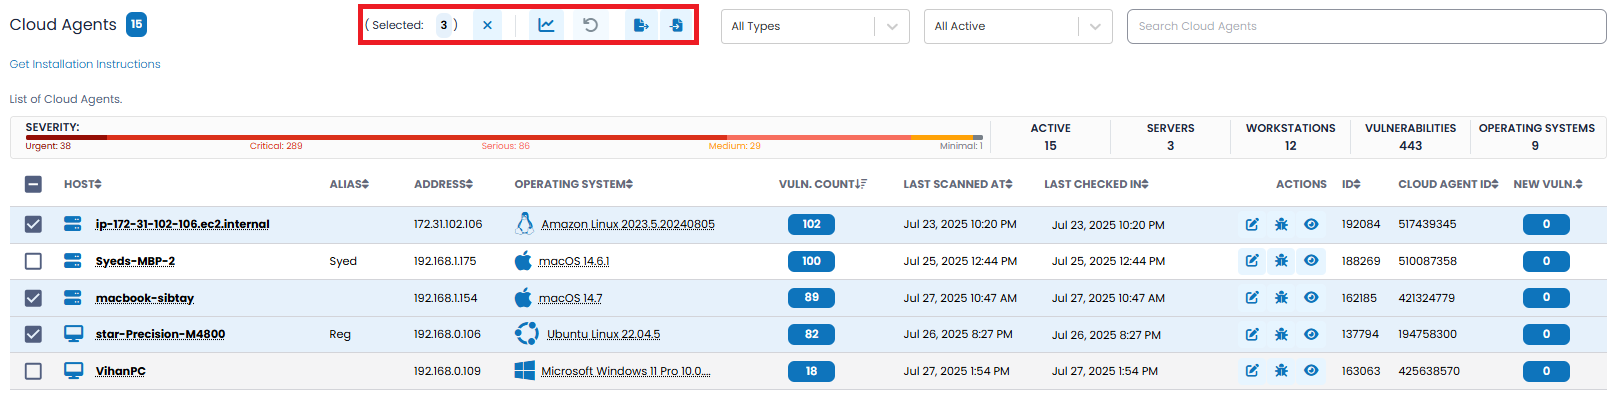This screenshot has width=1612, height=393.
Task: Click the import file icon
Action: point(676,25)
